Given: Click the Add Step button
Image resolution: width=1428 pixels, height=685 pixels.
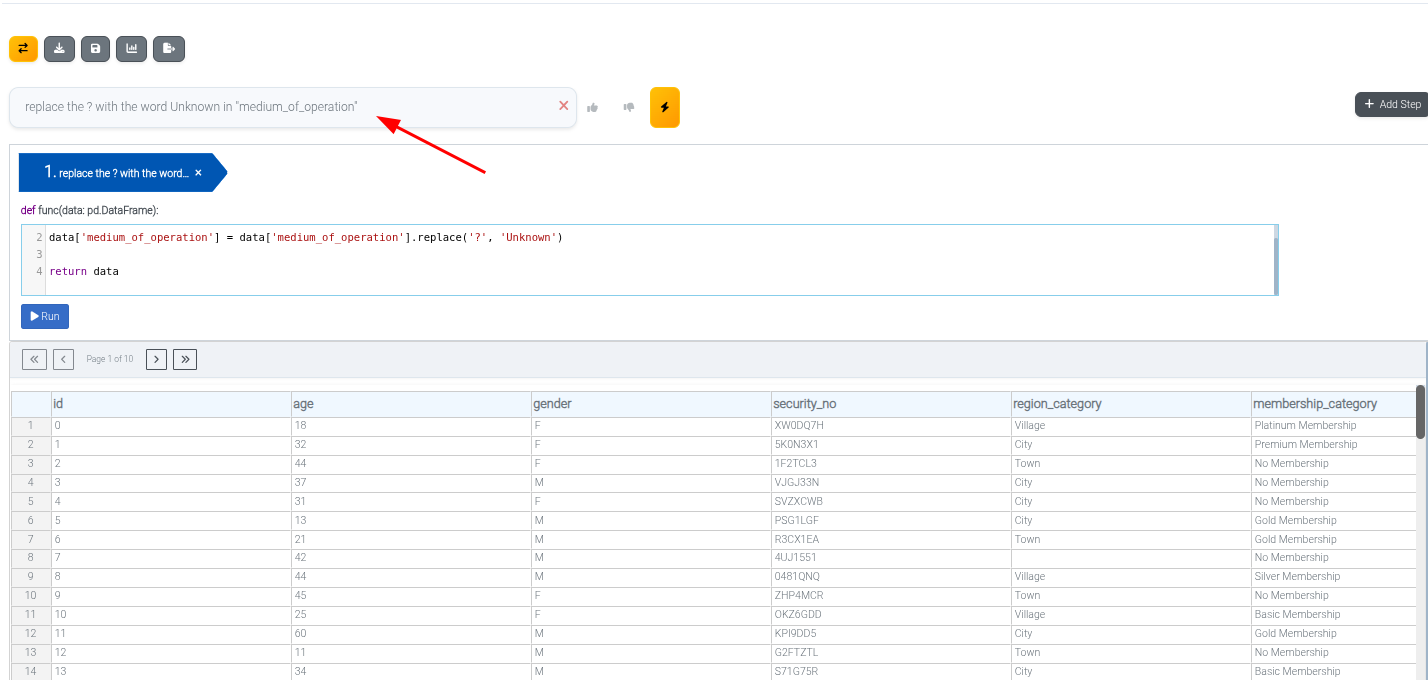Looking at the screenshot, I should point(1391,104).
